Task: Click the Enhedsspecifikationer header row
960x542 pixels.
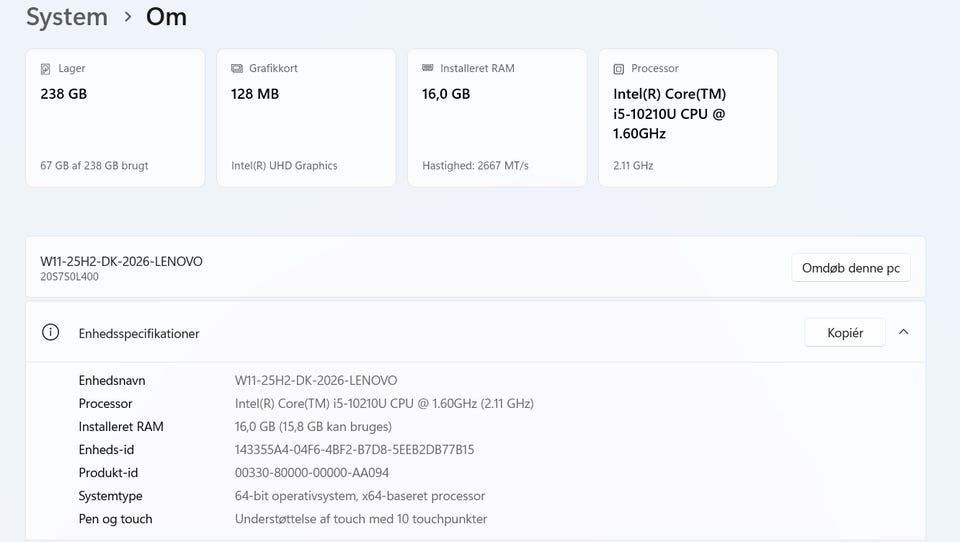Action: click(400, 333)
